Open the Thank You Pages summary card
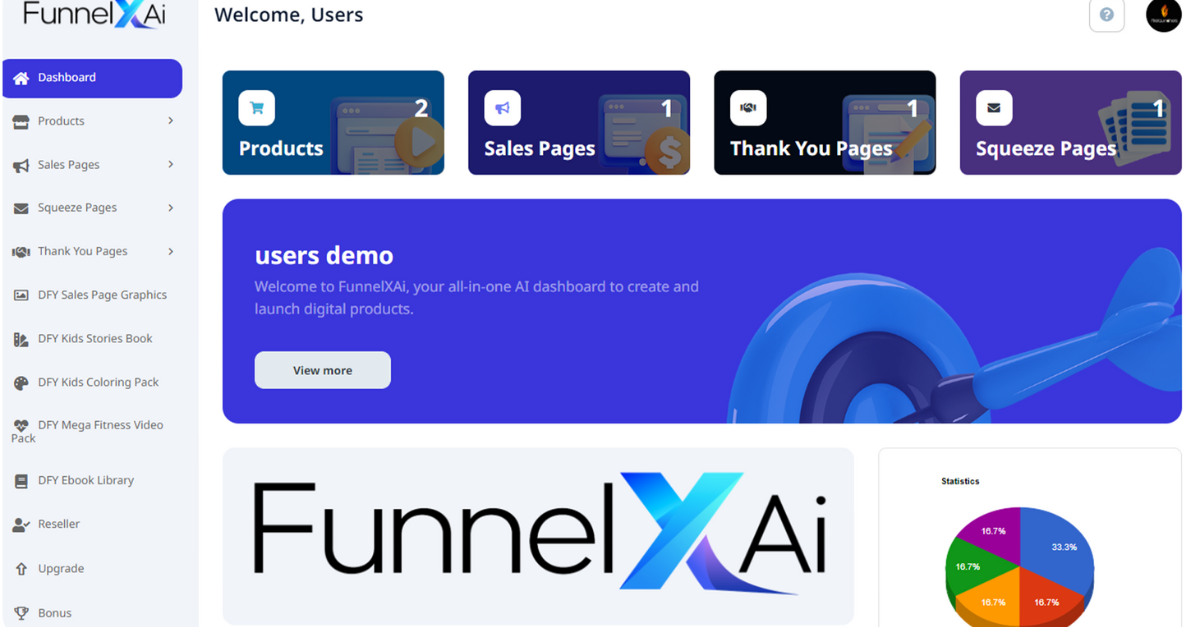 pyautogui.click(x=825, y=123)
